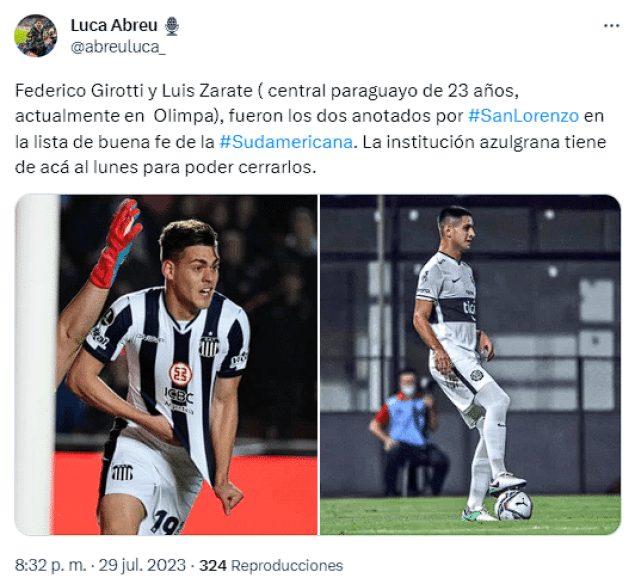
Task: Open Luca Abreu's round profile picture
Action: click(x=36, y=36)
